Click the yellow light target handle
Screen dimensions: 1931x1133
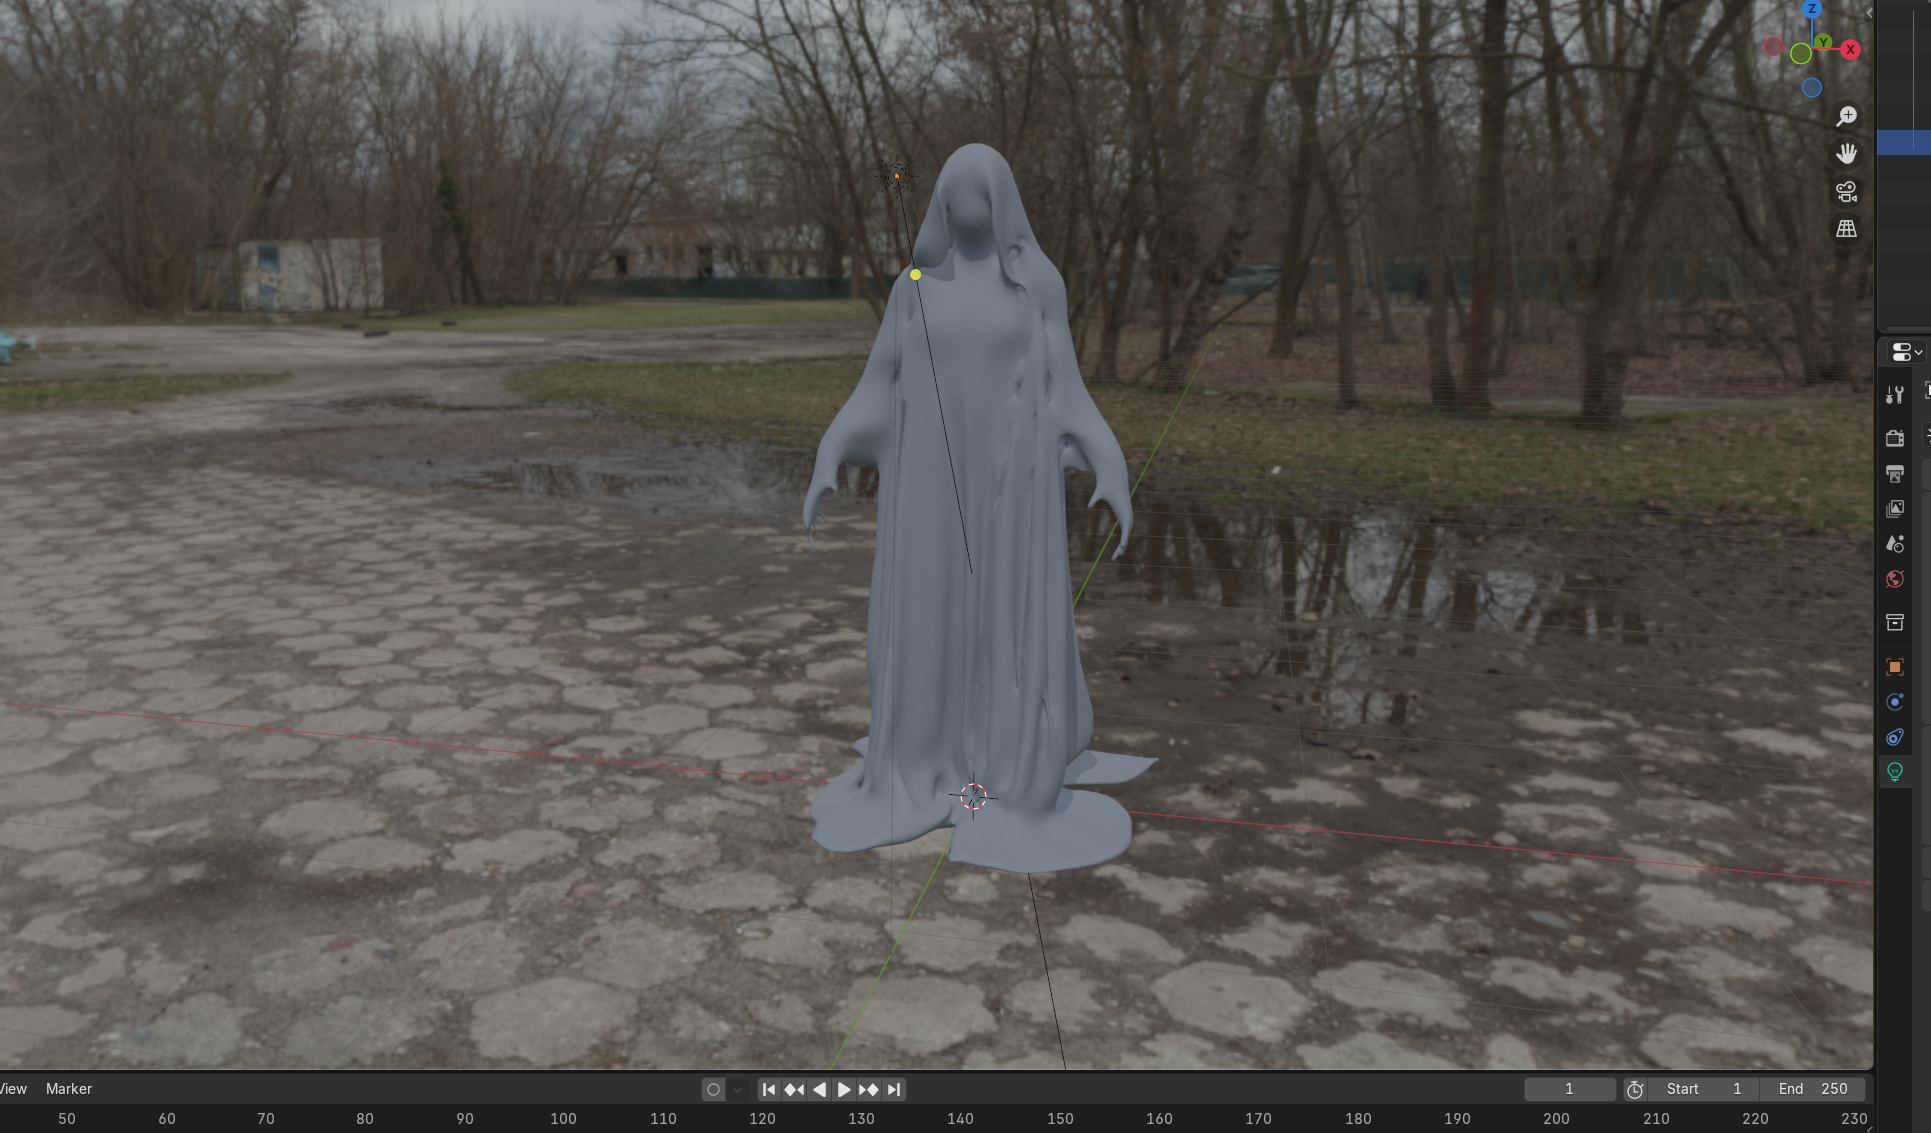(915, 274)
